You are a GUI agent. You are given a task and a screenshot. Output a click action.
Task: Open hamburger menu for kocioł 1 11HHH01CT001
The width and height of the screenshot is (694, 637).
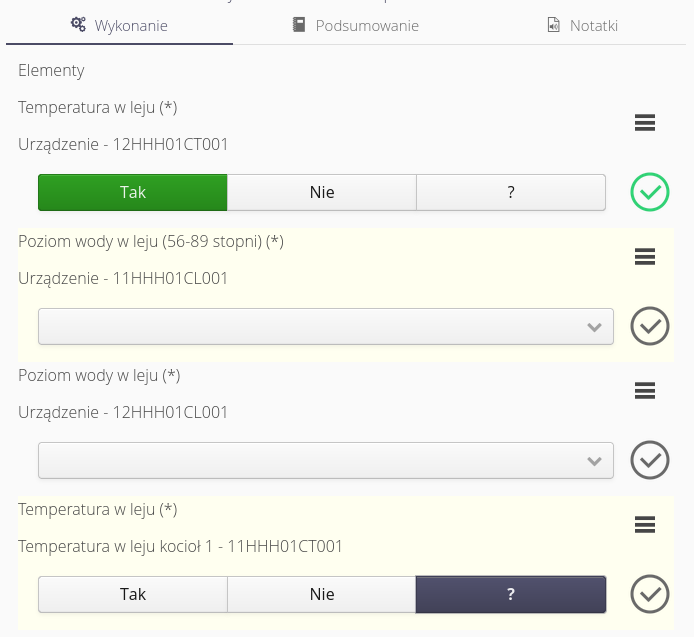(x=645, y=525)
